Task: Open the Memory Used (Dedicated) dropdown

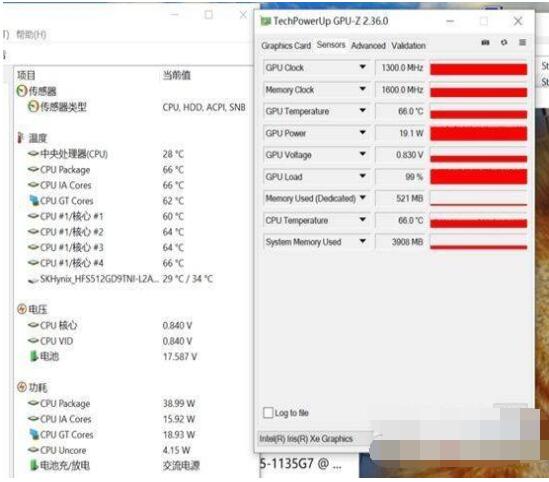Action: pyautogui.click(x=363, y=198)
